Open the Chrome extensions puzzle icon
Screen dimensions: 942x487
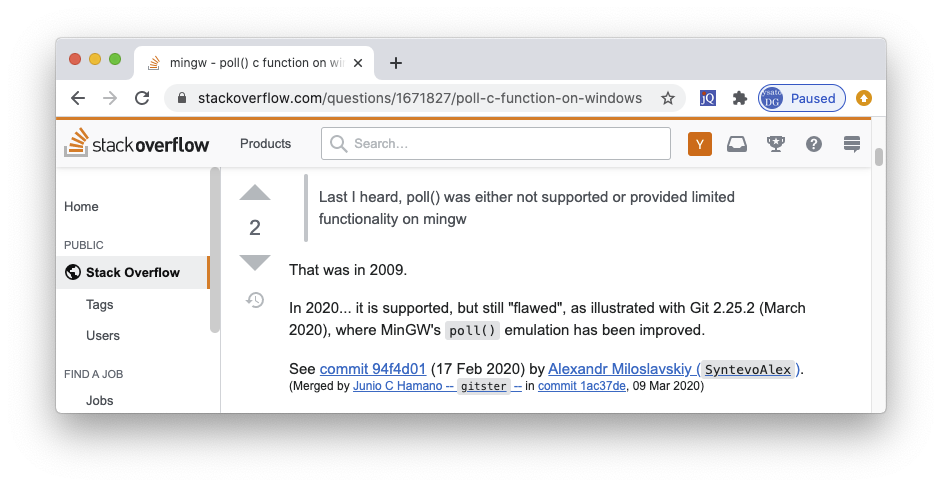click(740, 98)
